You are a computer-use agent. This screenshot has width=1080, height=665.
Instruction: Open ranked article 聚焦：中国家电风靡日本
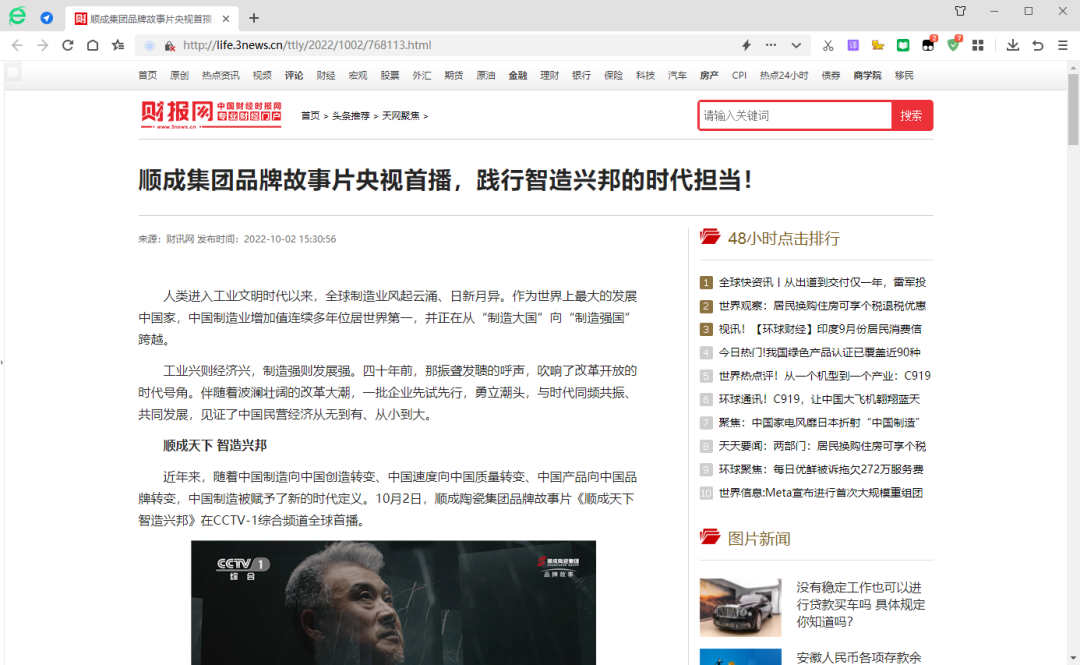click(x=819, y=423)
